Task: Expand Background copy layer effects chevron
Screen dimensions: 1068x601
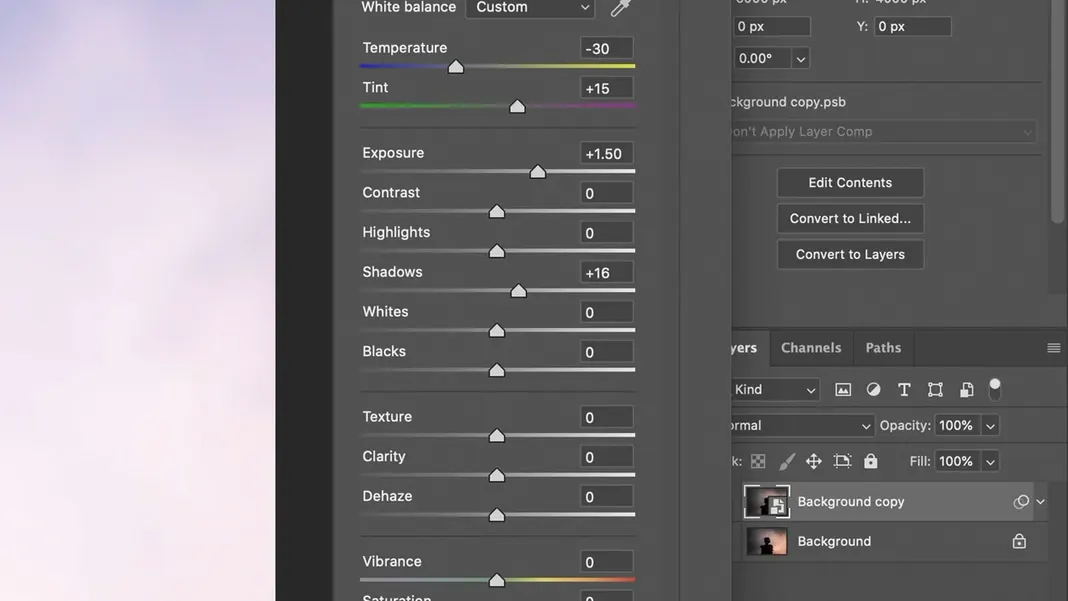Action: [1040, 502]
